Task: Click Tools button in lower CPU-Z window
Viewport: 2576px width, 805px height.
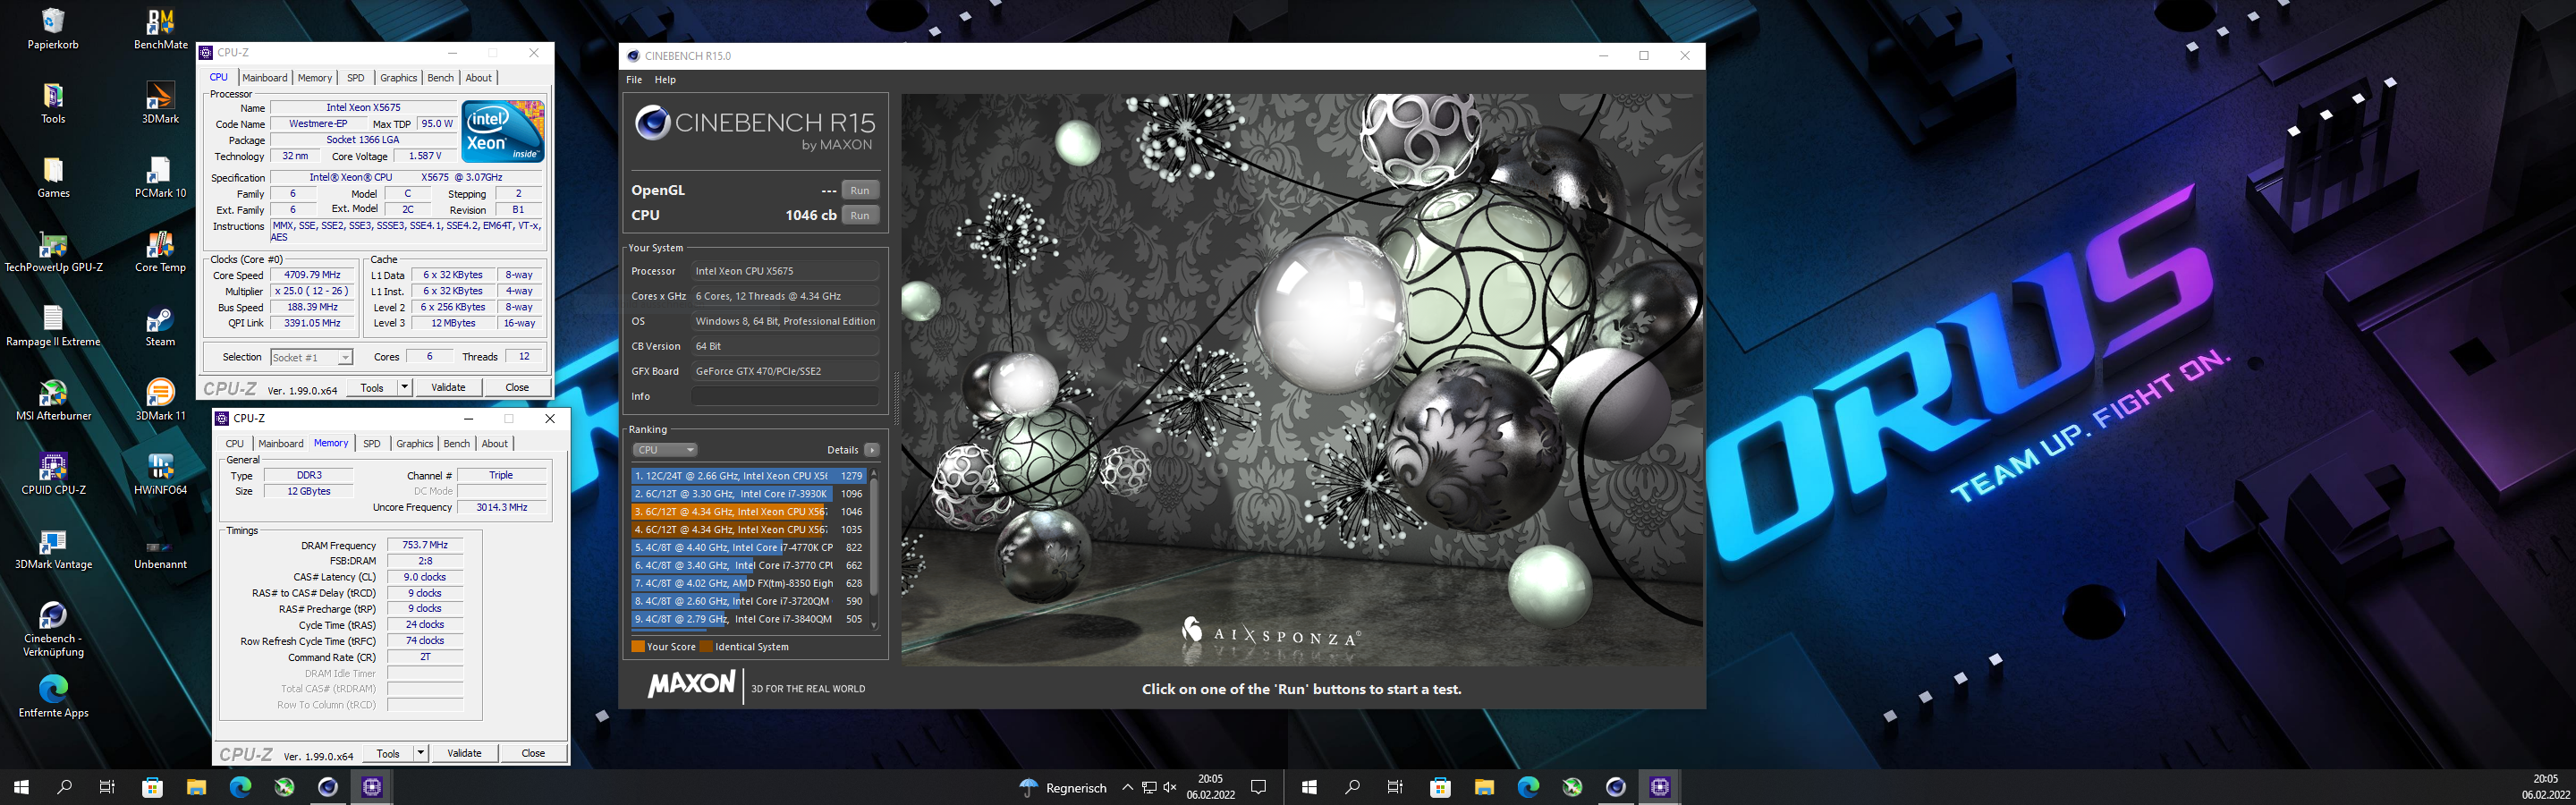Action: (x=388, y=753)
